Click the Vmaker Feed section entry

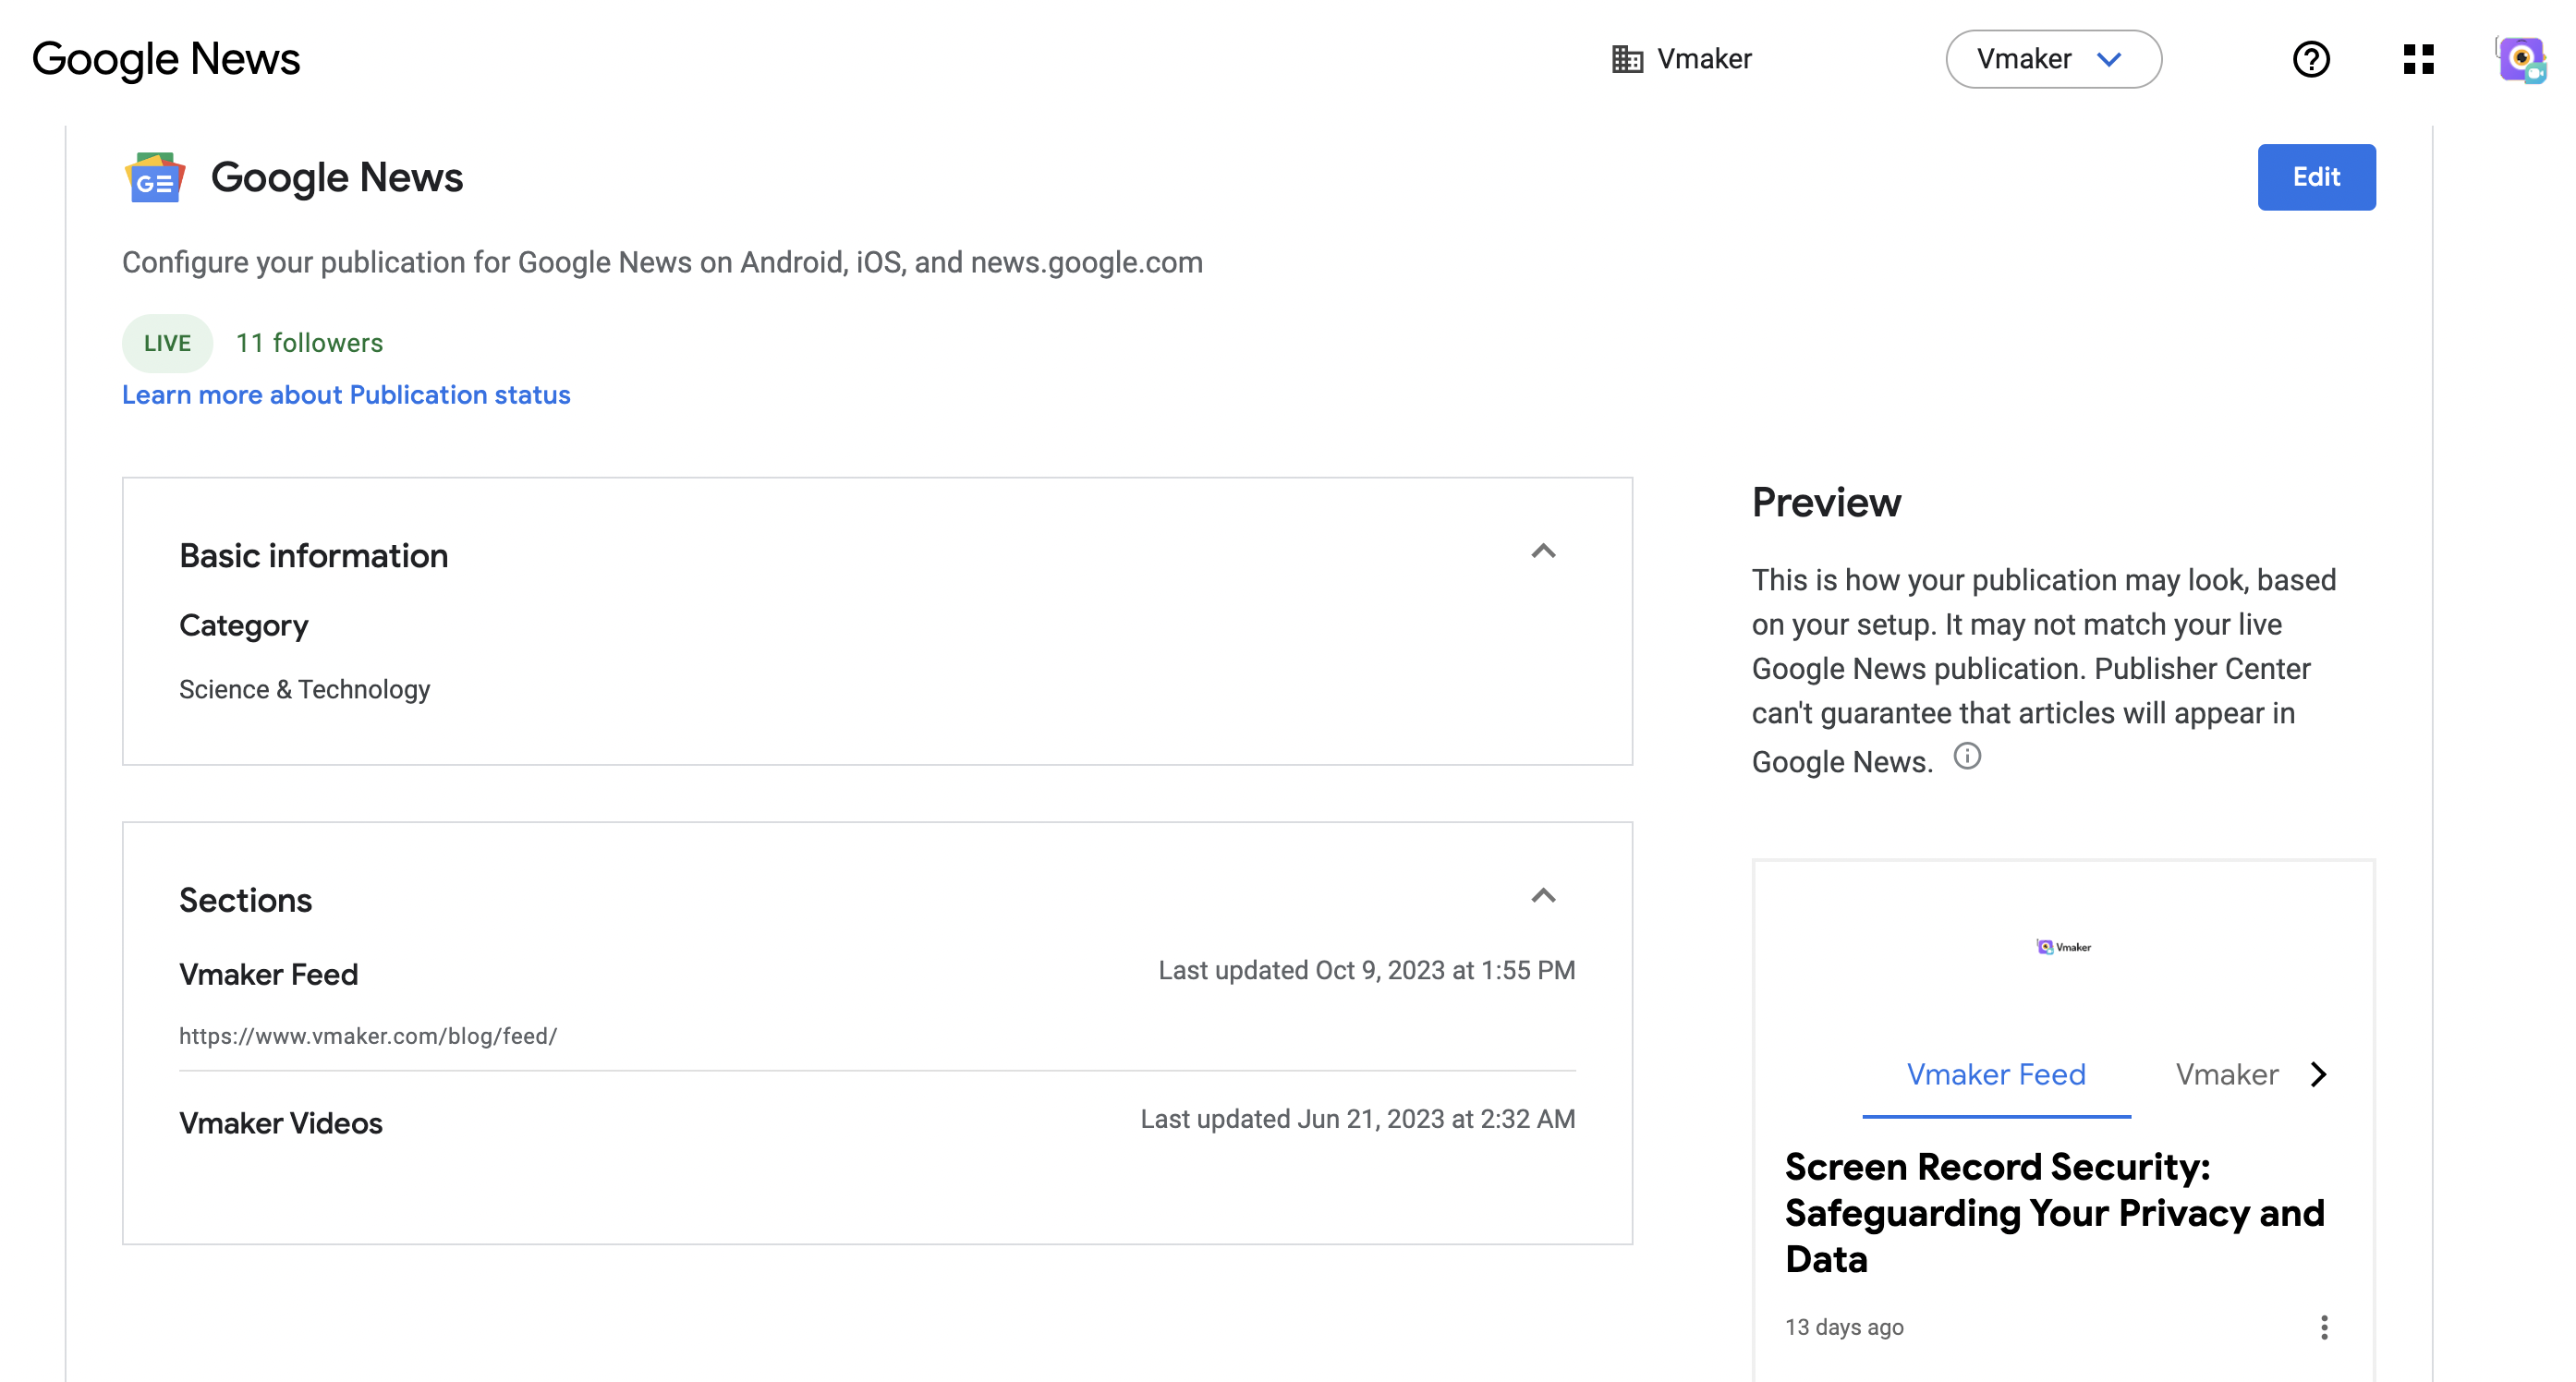268,974
